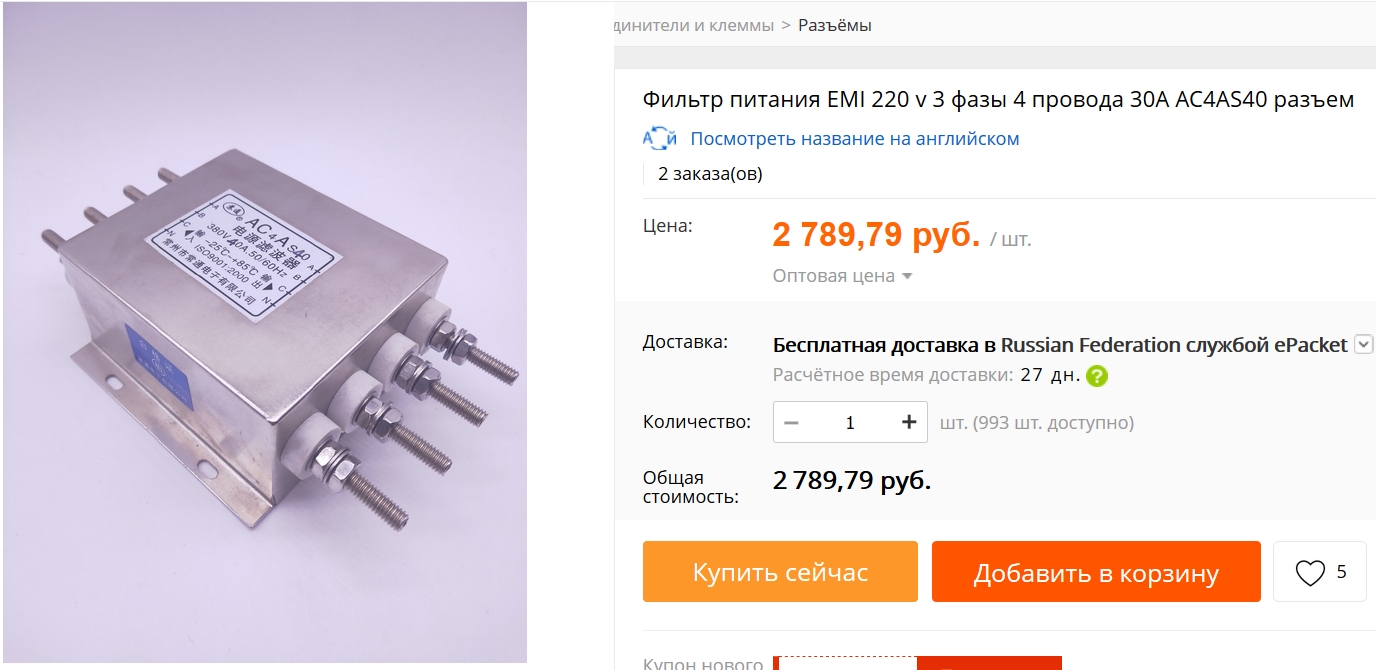Image resolution: width=1376 pixels, height=670 pixels.
Task: Click the Добавить в корзину button
Action: (1096, 572)
